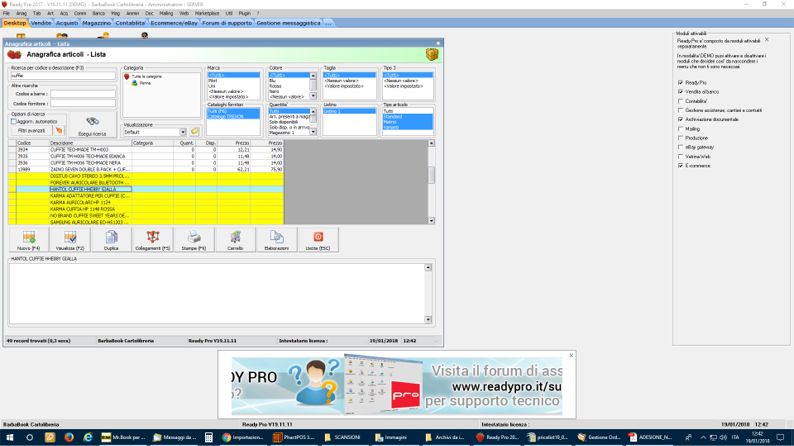The image size is (794, 446).
Task: Open the Marketplace menu
Action: click(207, 13)
